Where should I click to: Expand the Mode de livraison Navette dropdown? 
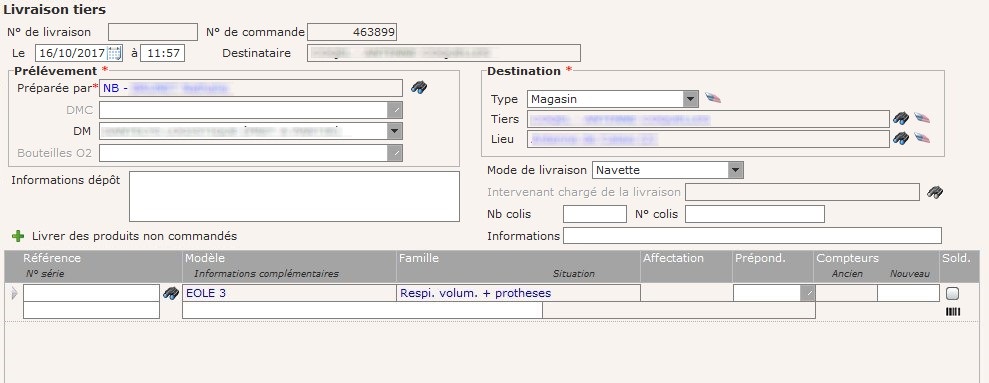tap(735, 170)
